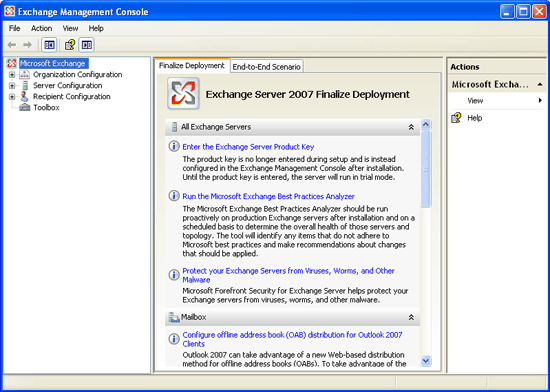
Task: Open the File menu
Action: [x=14, y=28]
